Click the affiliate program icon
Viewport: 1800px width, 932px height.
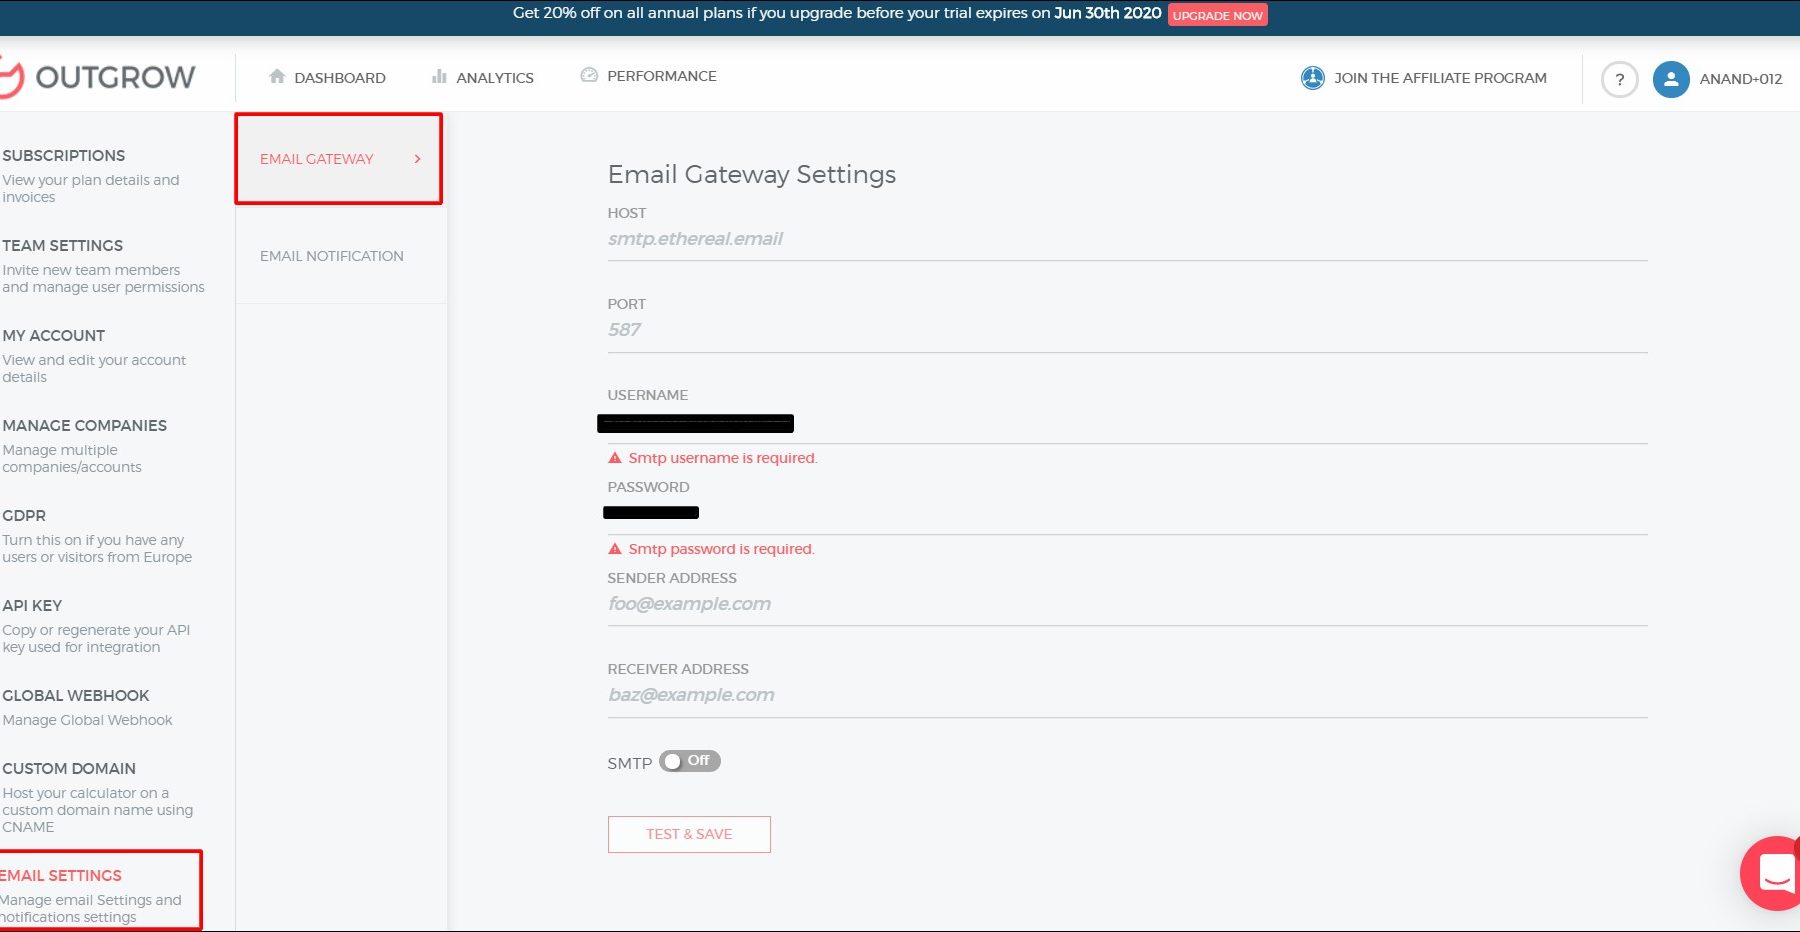(x=1312, y=78)
